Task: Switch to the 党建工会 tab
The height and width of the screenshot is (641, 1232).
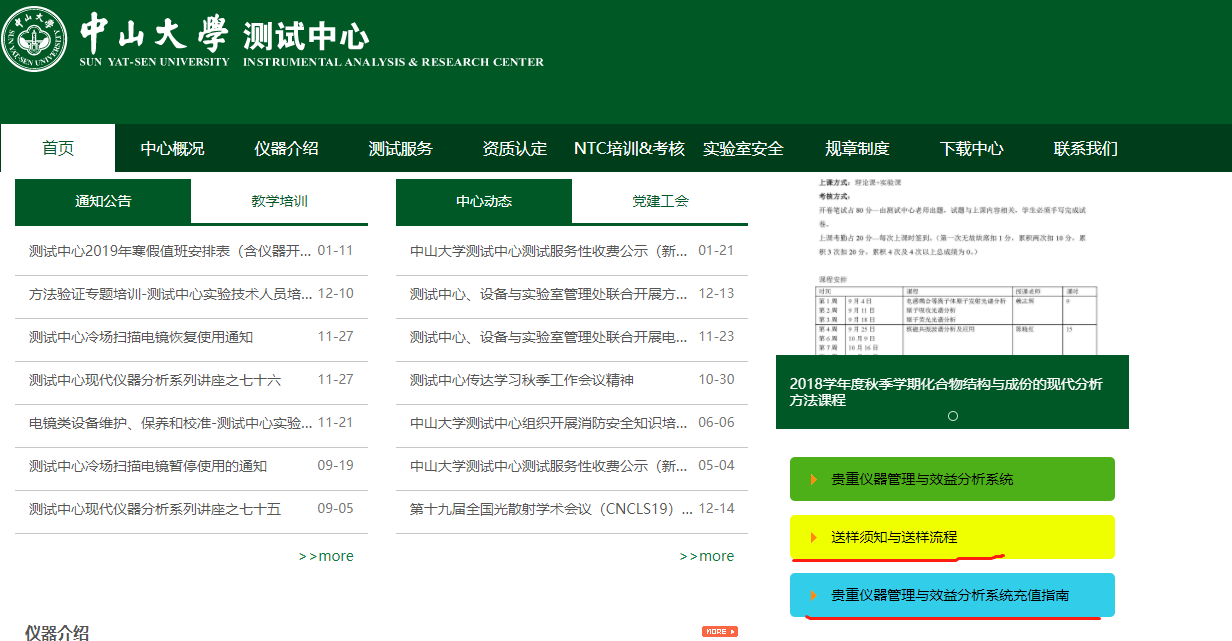Action: [660, 201]
